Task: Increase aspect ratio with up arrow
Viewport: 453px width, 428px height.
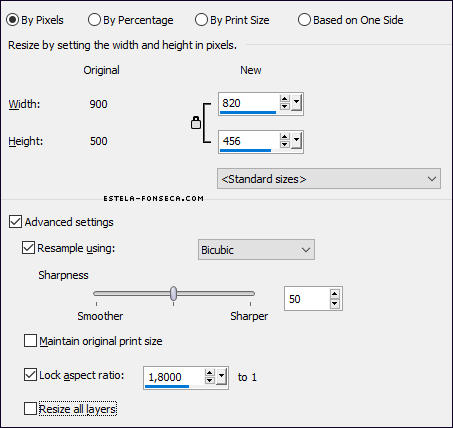Action: [209, 373]
